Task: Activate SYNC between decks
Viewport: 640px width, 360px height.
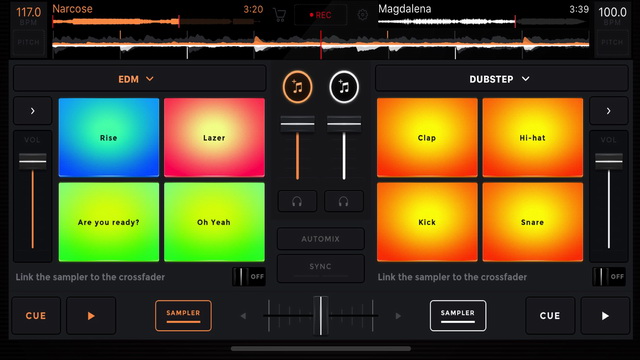Action: (320, 268)
